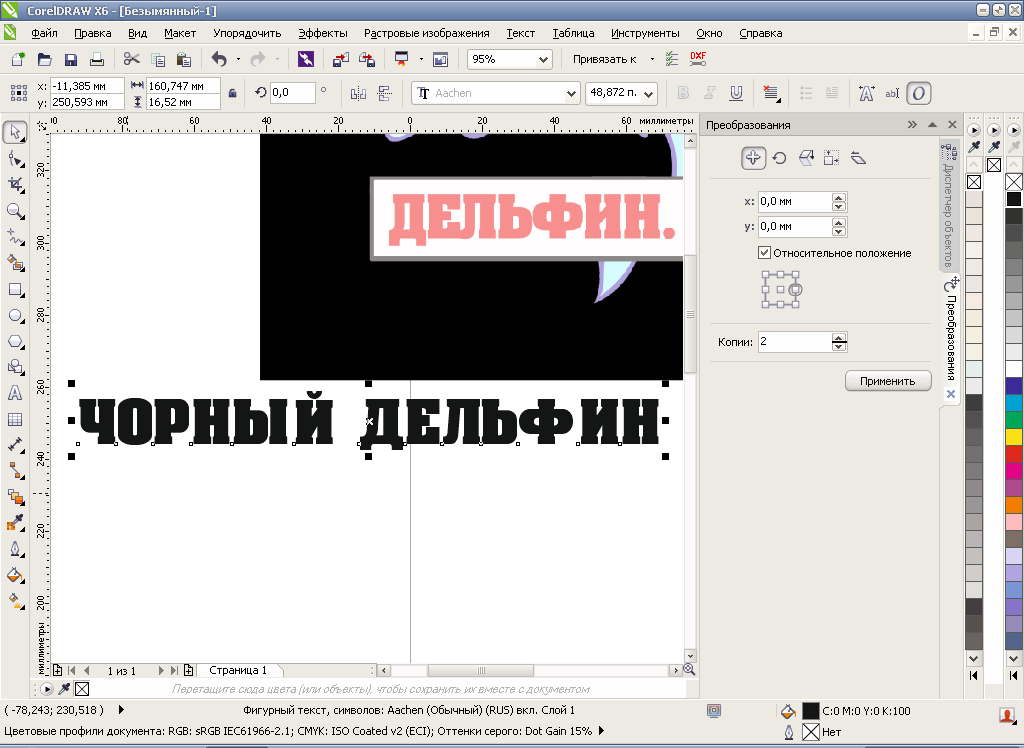Open the Диспетчер объектов docker tab
This screenshot has width=1024, height=748.
click(948, 205)
